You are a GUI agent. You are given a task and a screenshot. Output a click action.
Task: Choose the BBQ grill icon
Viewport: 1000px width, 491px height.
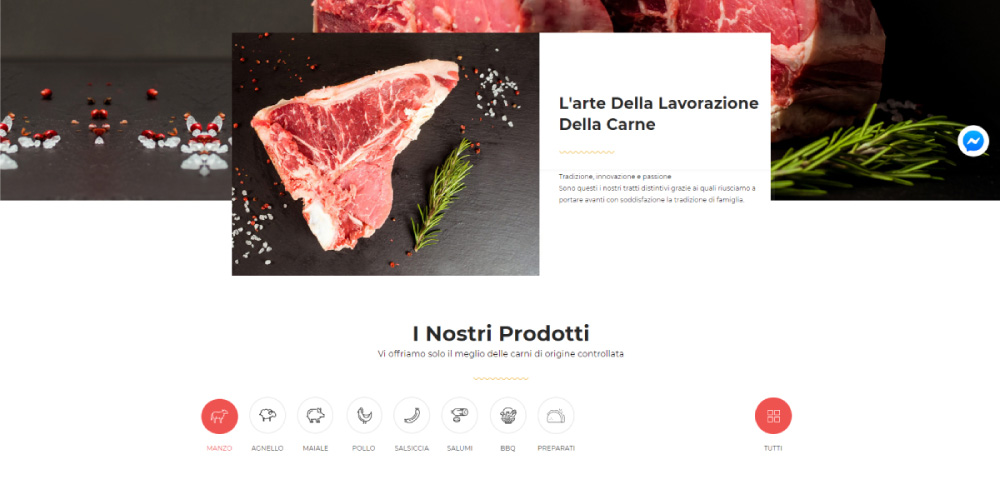[x=508, y=415]
